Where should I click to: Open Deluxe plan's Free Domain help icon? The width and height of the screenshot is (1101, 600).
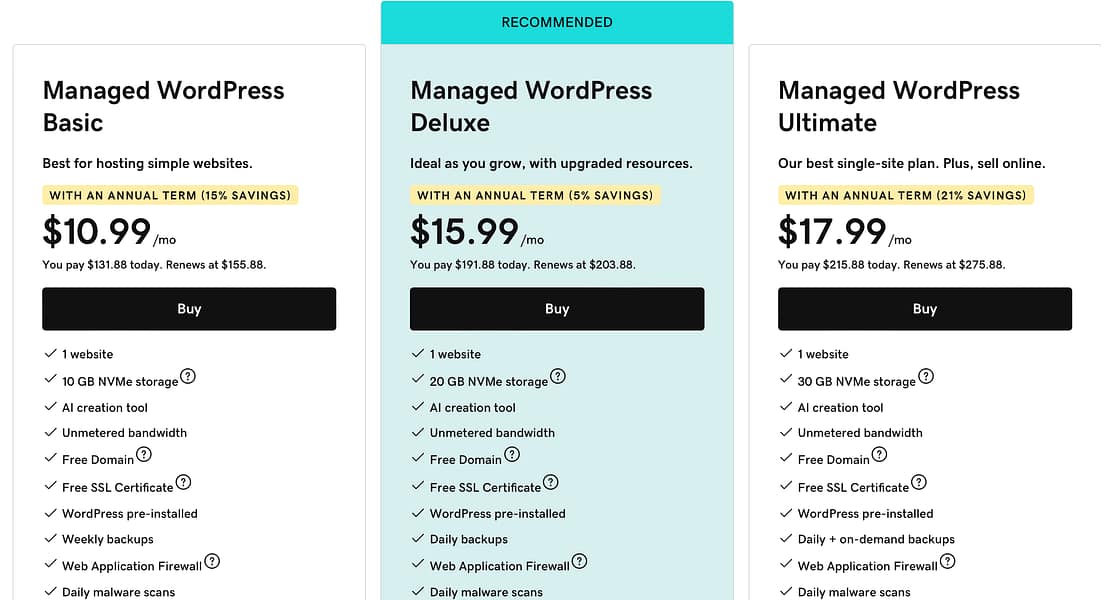[512, 455]
